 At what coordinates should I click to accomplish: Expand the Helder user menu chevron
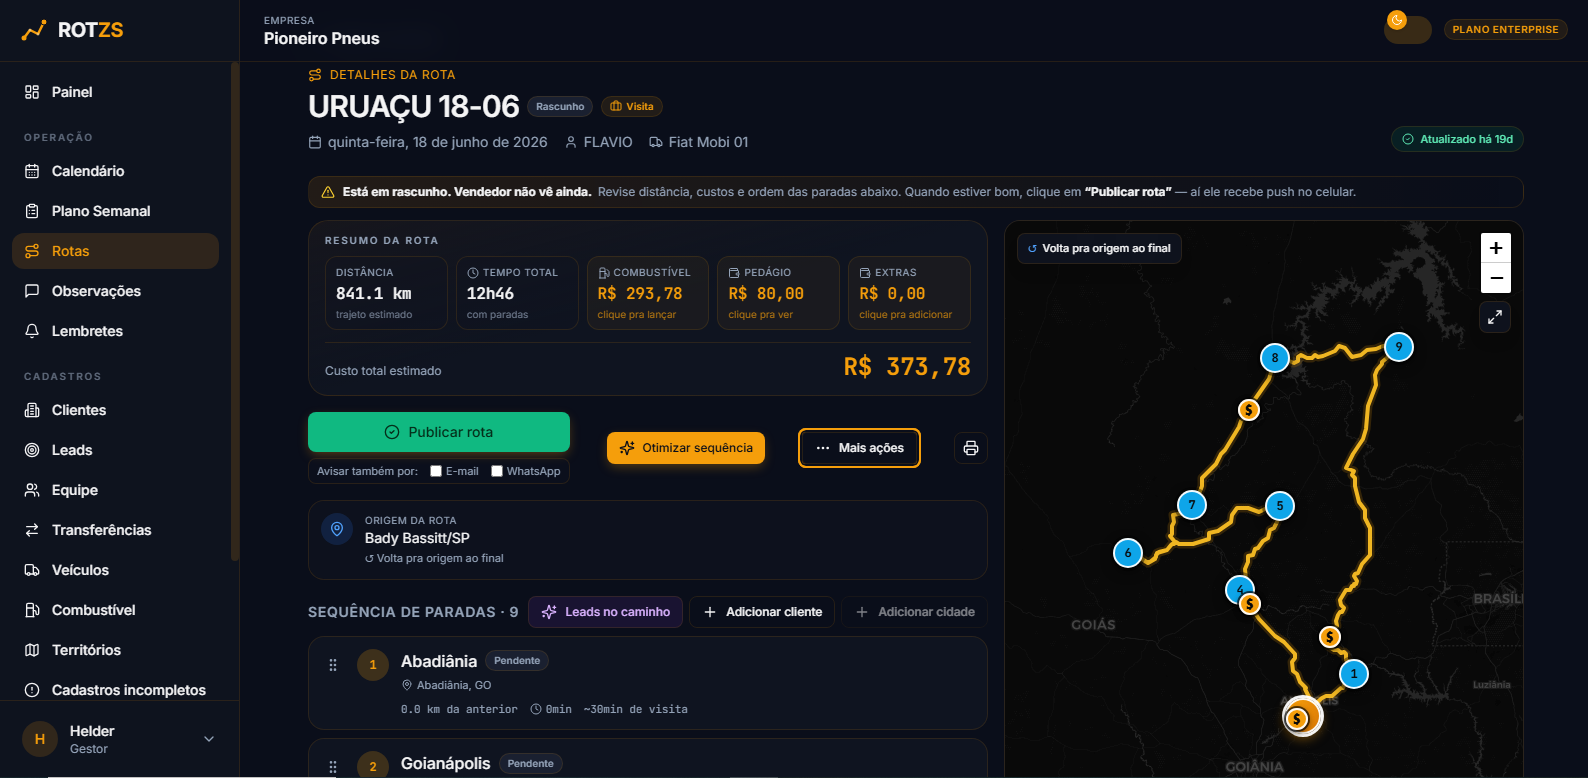pos(209,739)
